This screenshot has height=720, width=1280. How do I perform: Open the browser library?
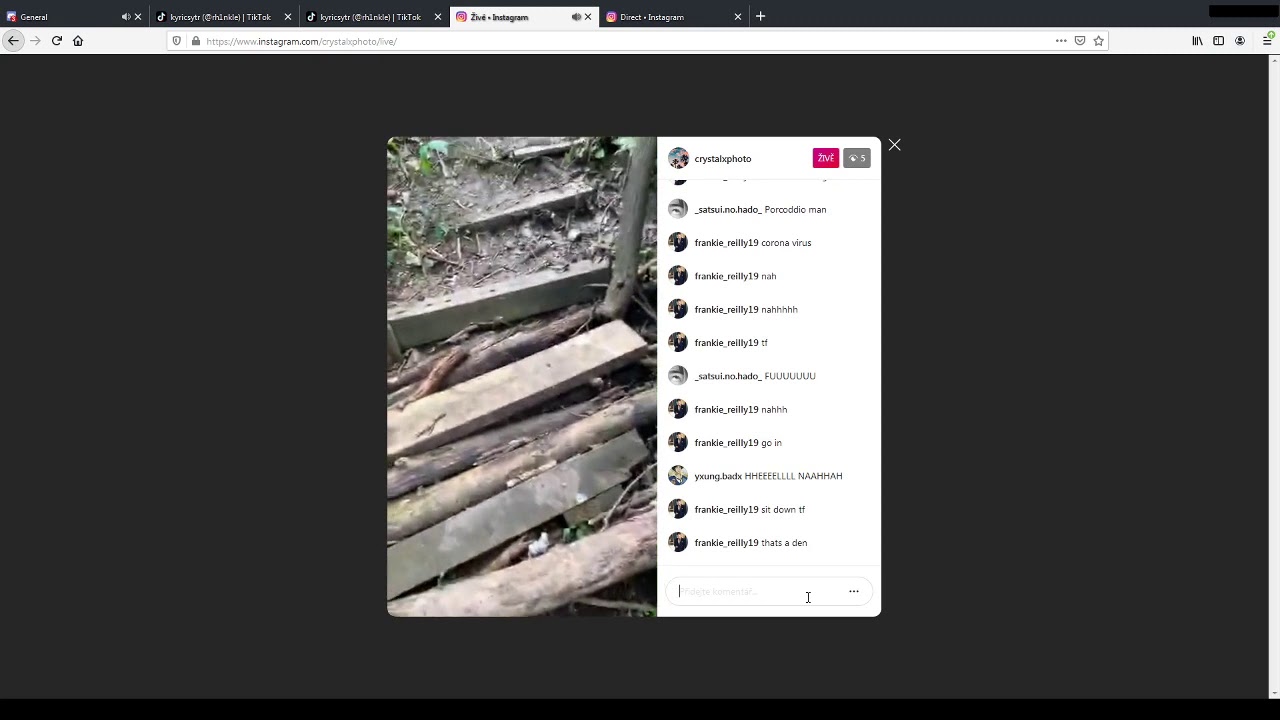(x=1197, y=41)
